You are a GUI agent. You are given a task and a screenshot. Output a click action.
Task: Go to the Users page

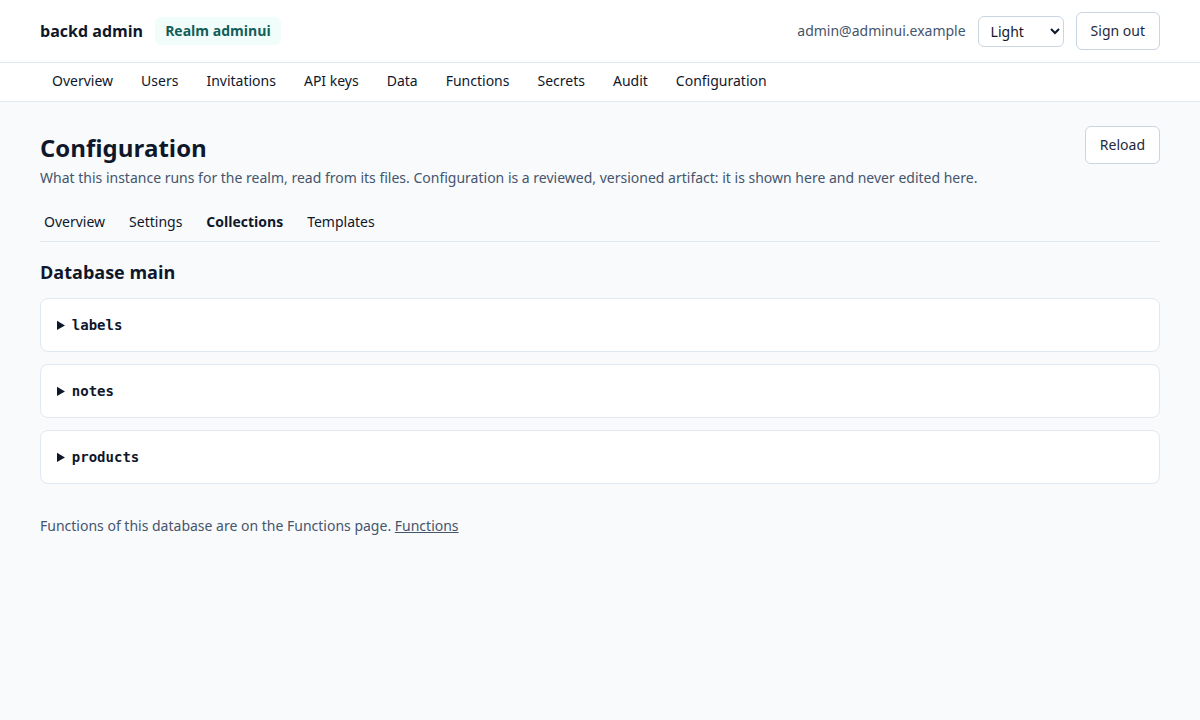160,81
